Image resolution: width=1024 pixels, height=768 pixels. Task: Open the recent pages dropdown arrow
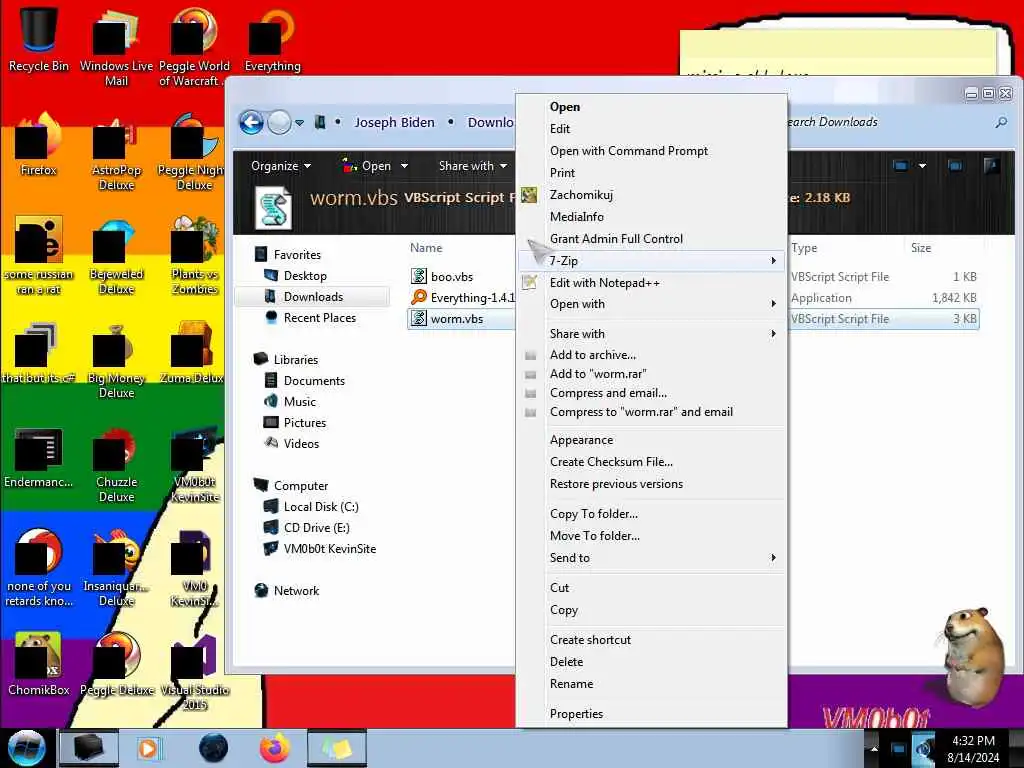tap(299, 122)
